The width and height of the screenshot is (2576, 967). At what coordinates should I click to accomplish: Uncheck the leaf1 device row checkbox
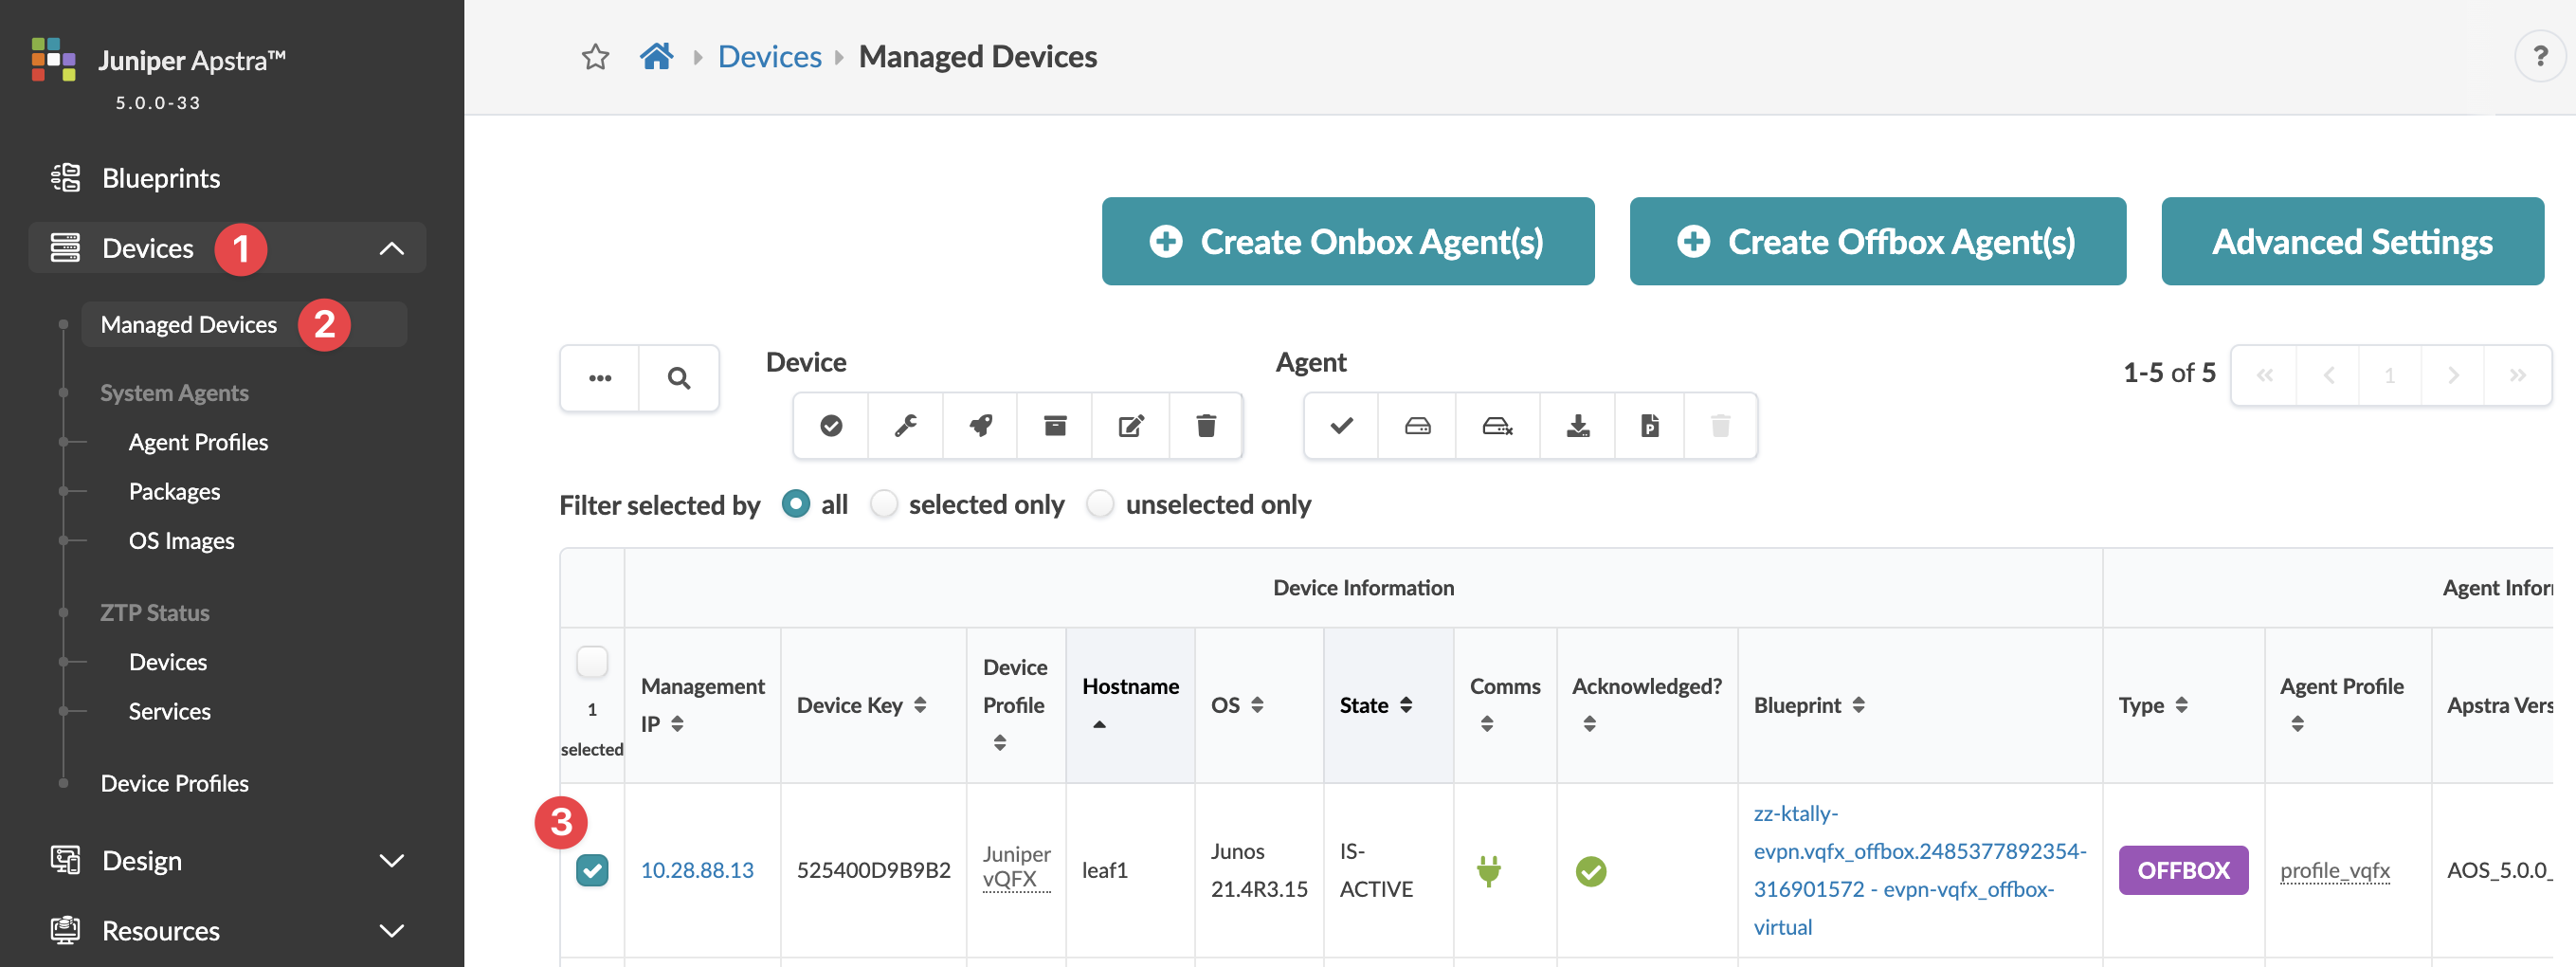click(x=592, y=870)
